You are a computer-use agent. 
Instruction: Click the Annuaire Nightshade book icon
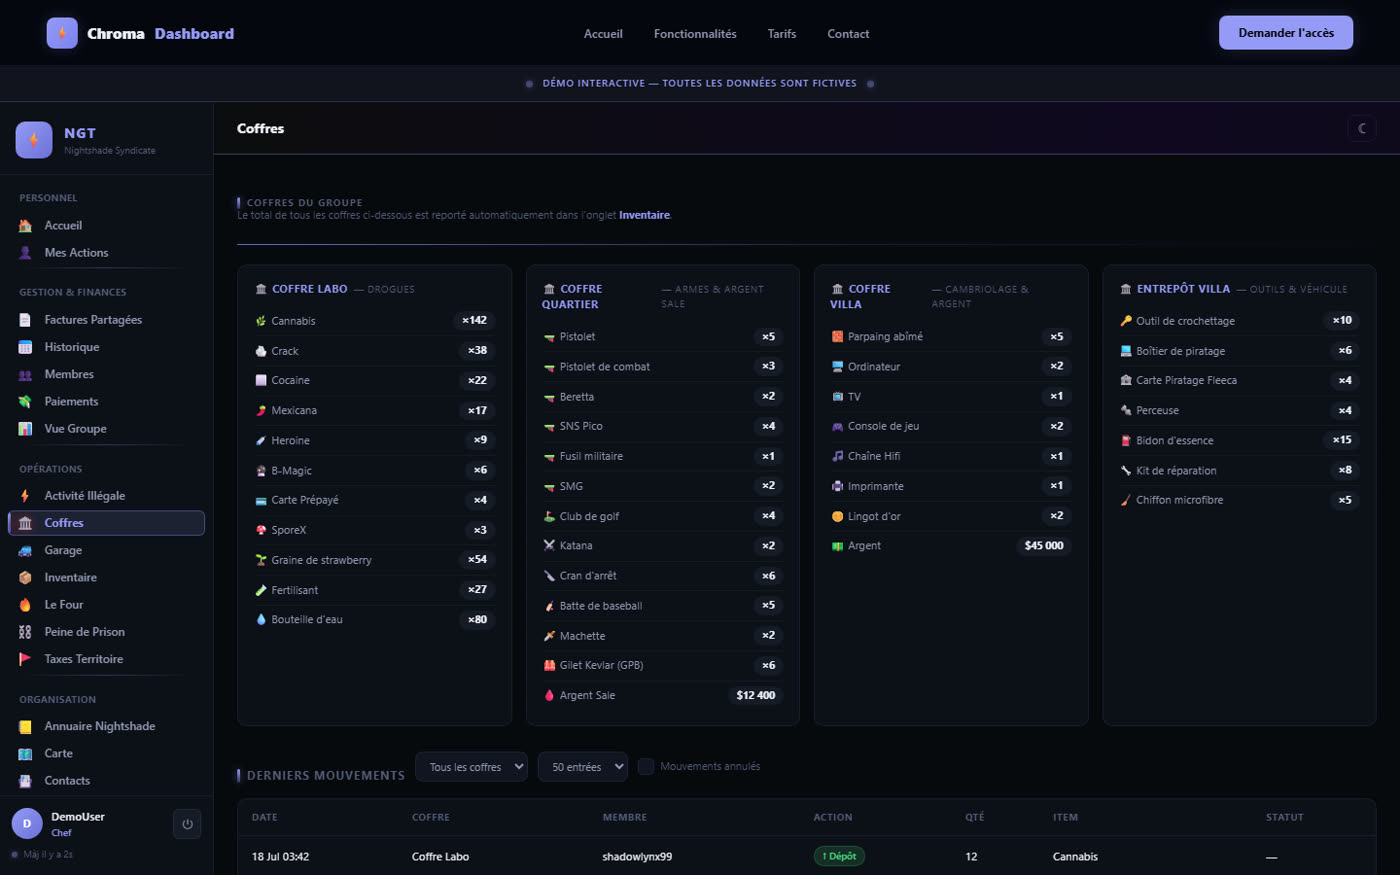click(x=25, y=726)
